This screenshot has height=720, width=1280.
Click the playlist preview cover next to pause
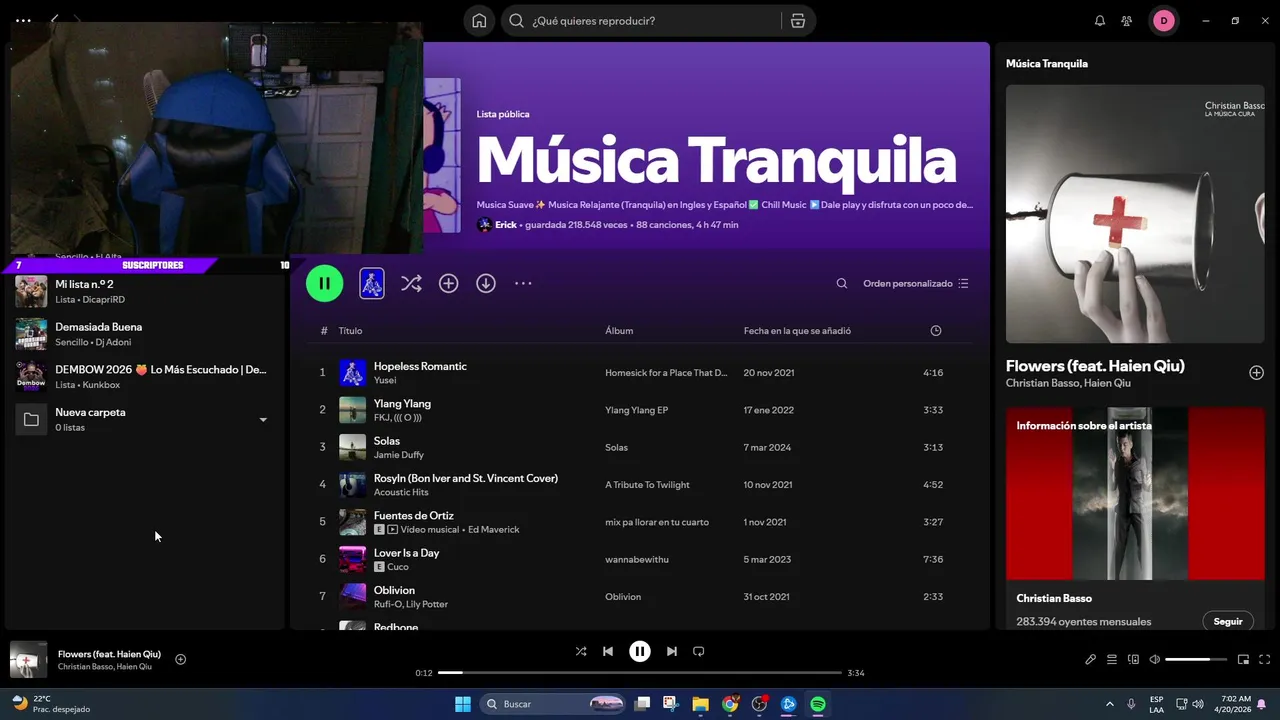(x=371, y=283)
